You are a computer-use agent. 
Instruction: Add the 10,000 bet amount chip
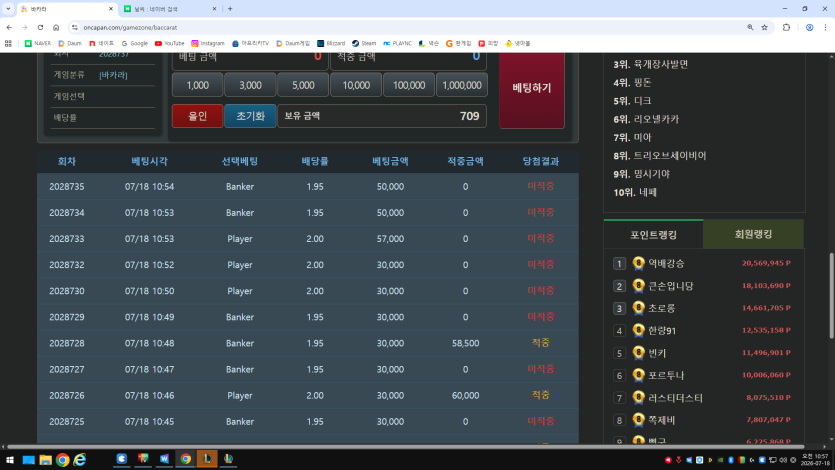(356, 85)
